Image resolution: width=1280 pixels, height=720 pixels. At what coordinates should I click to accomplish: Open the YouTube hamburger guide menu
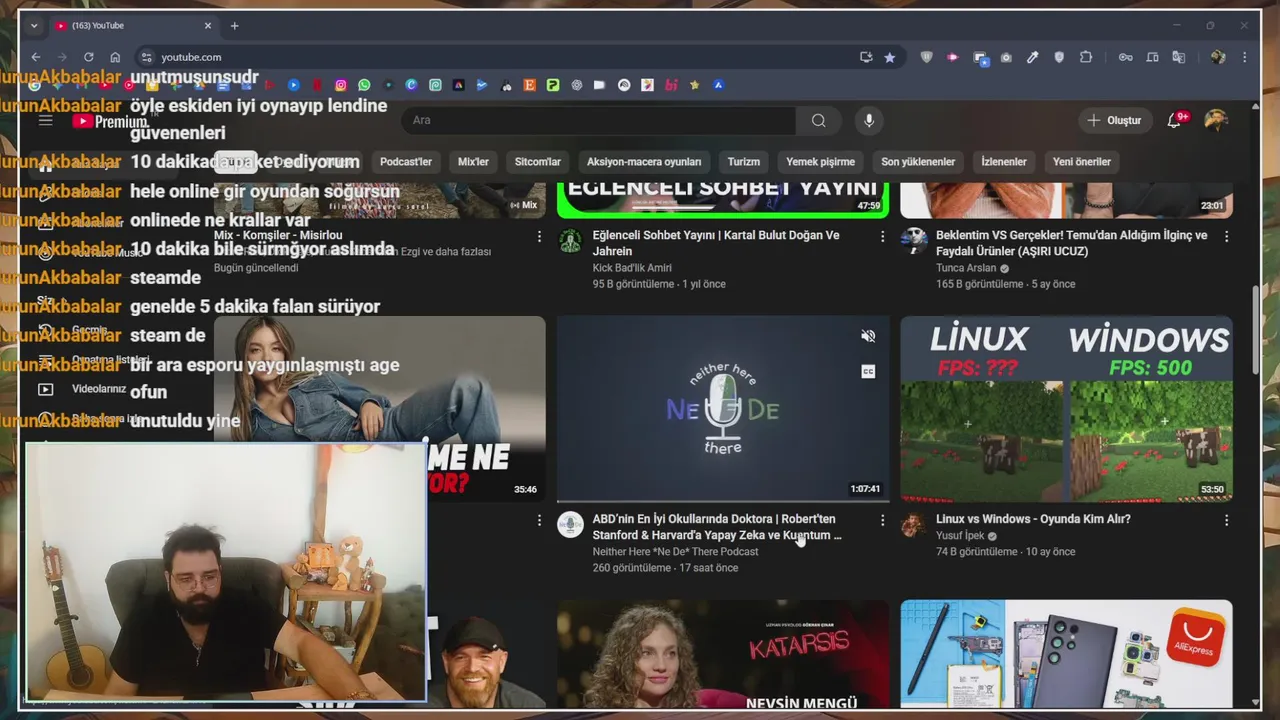pos(45,121)
